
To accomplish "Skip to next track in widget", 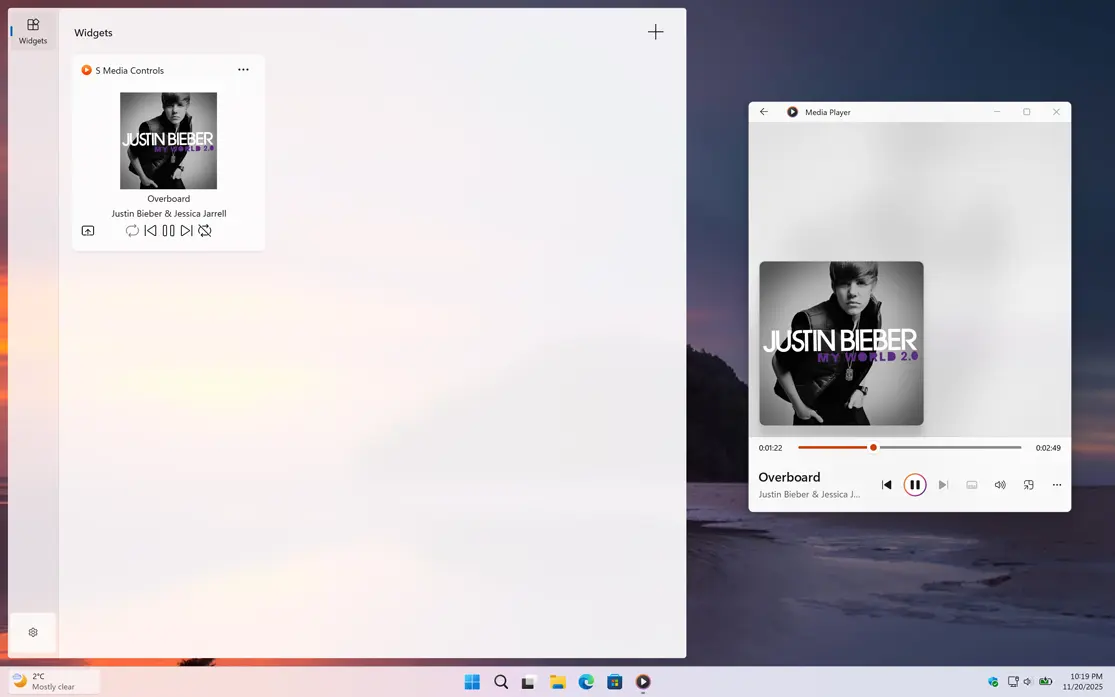I will click(186, 231).
